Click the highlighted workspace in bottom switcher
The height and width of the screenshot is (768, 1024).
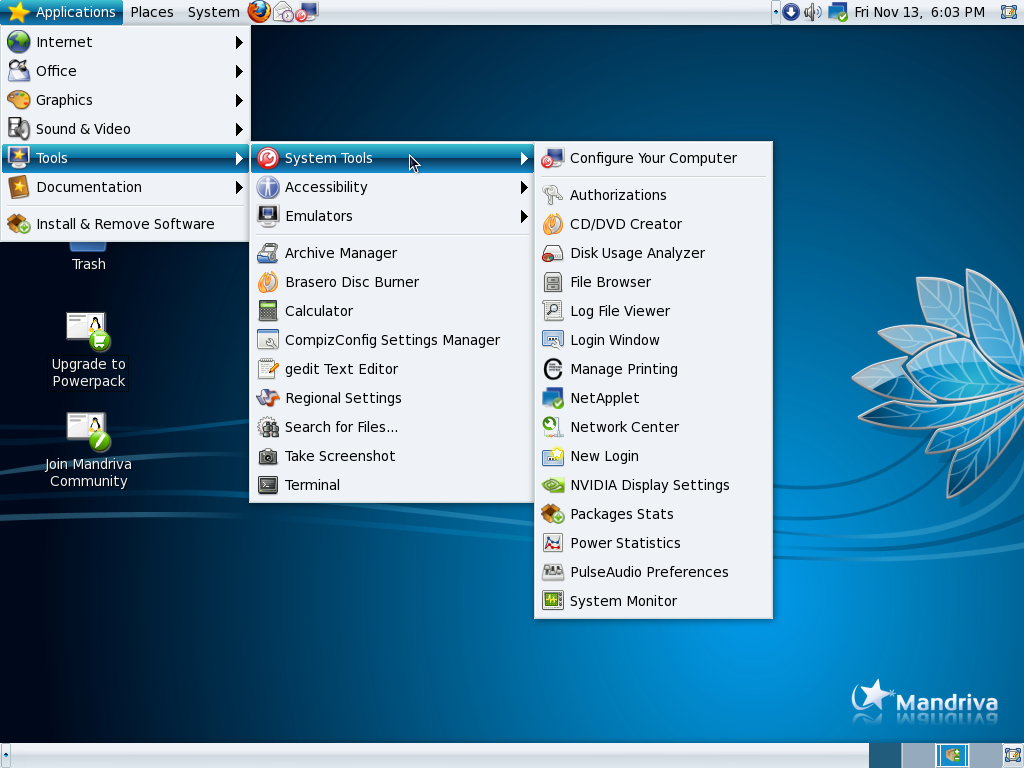(x=952, y=756)
